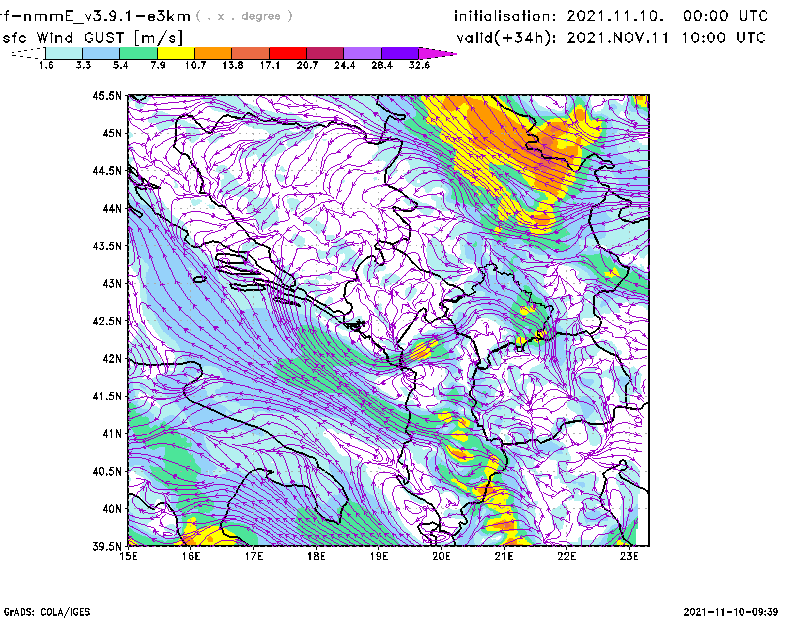Click the 19E longitude label
This screenshot has width=800, height=618.
379,556
